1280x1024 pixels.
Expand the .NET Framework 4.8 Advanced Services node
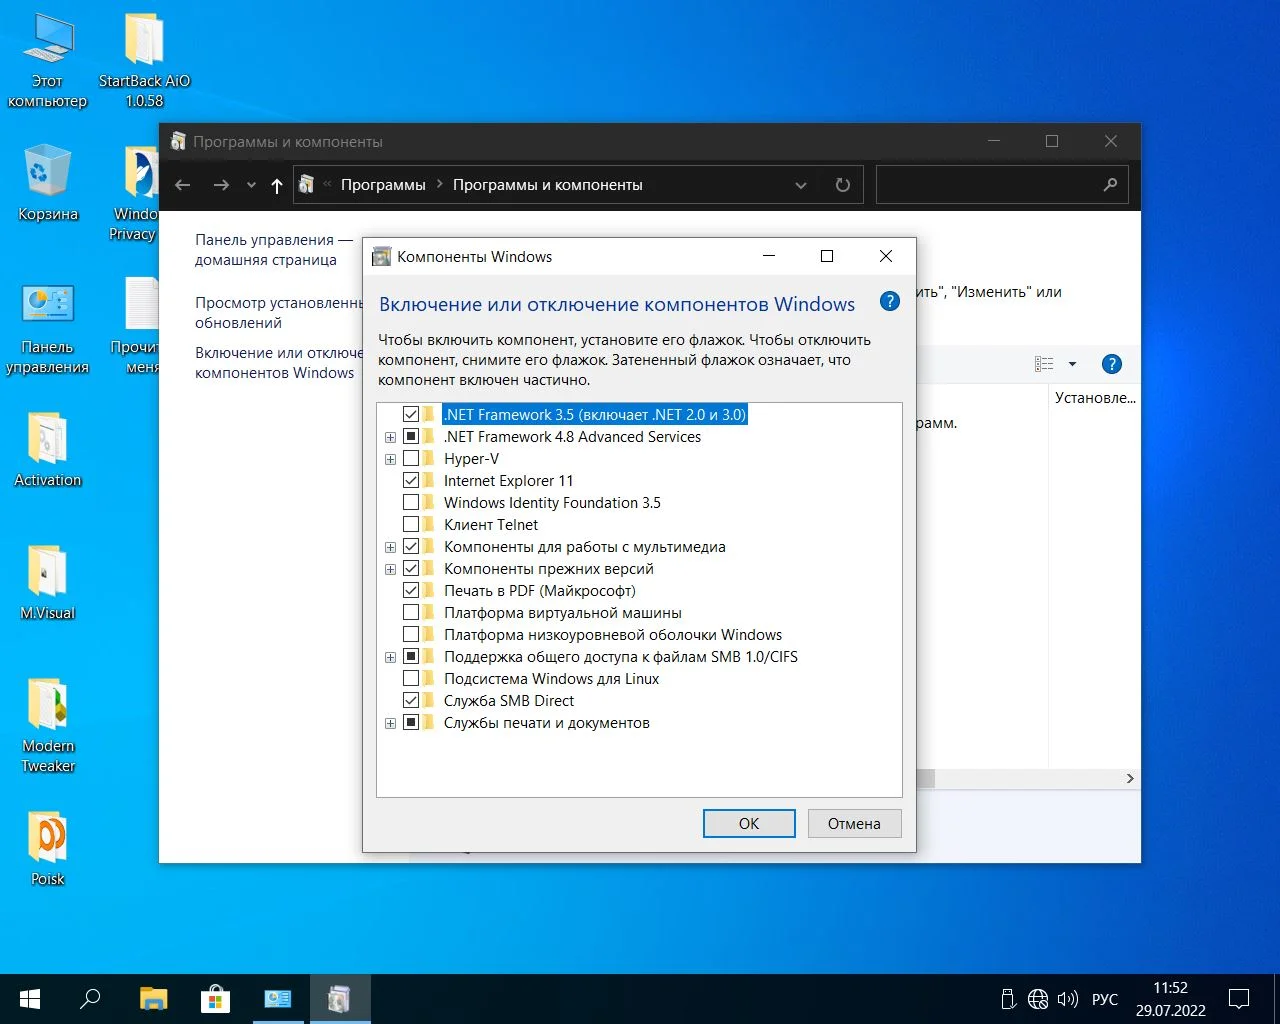tap(390, 437)
